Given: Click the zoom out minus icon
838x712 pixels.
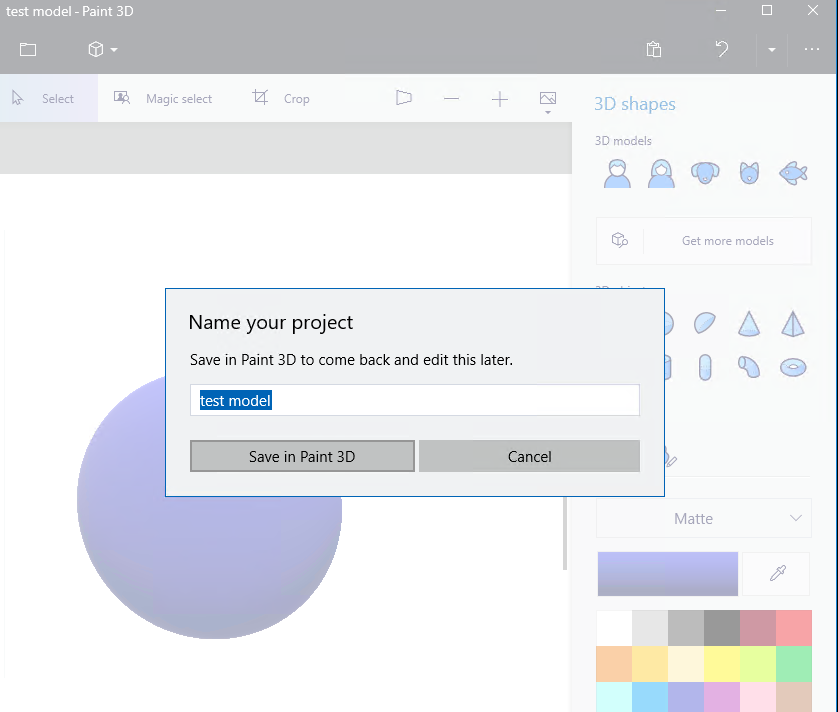Looking at the screenshot, I should click(x=452, y=99).
